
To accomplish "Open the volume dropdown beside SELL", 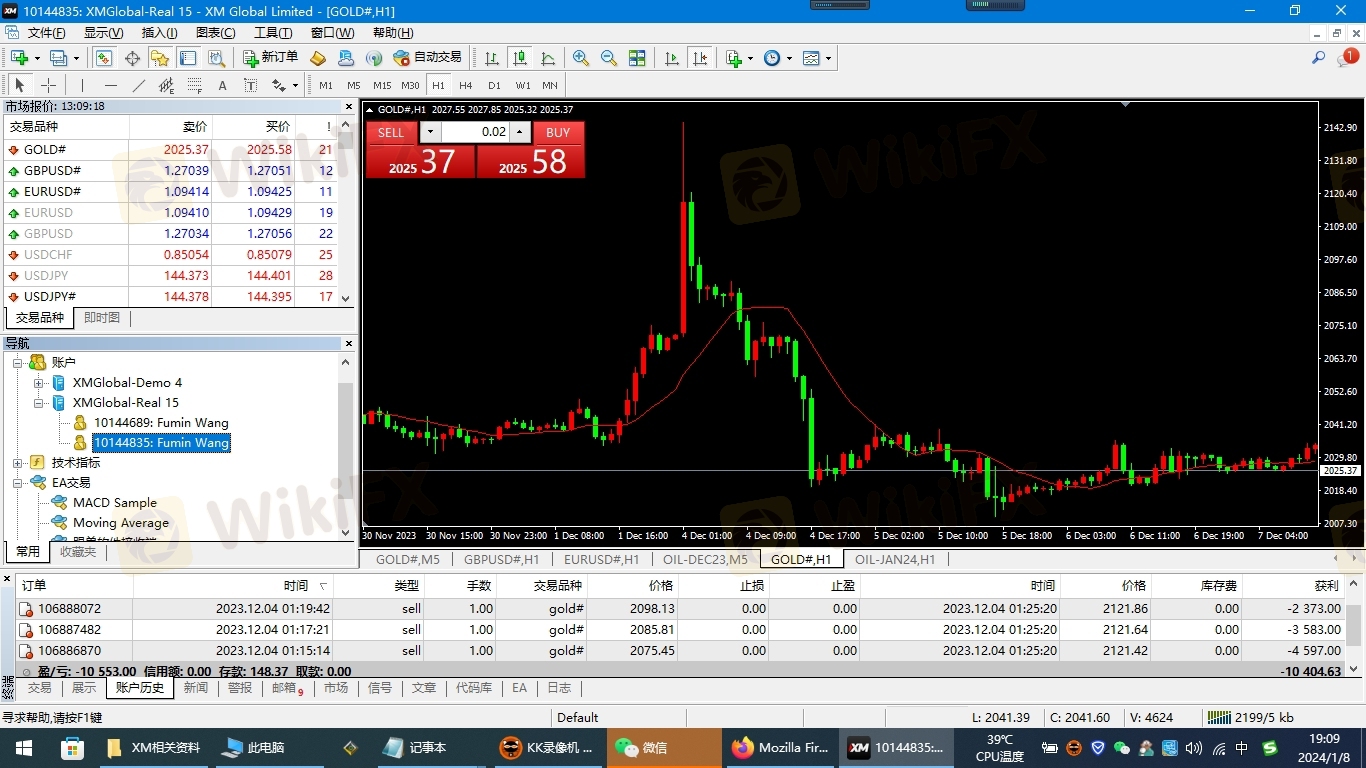I will [x=430, y=132].
